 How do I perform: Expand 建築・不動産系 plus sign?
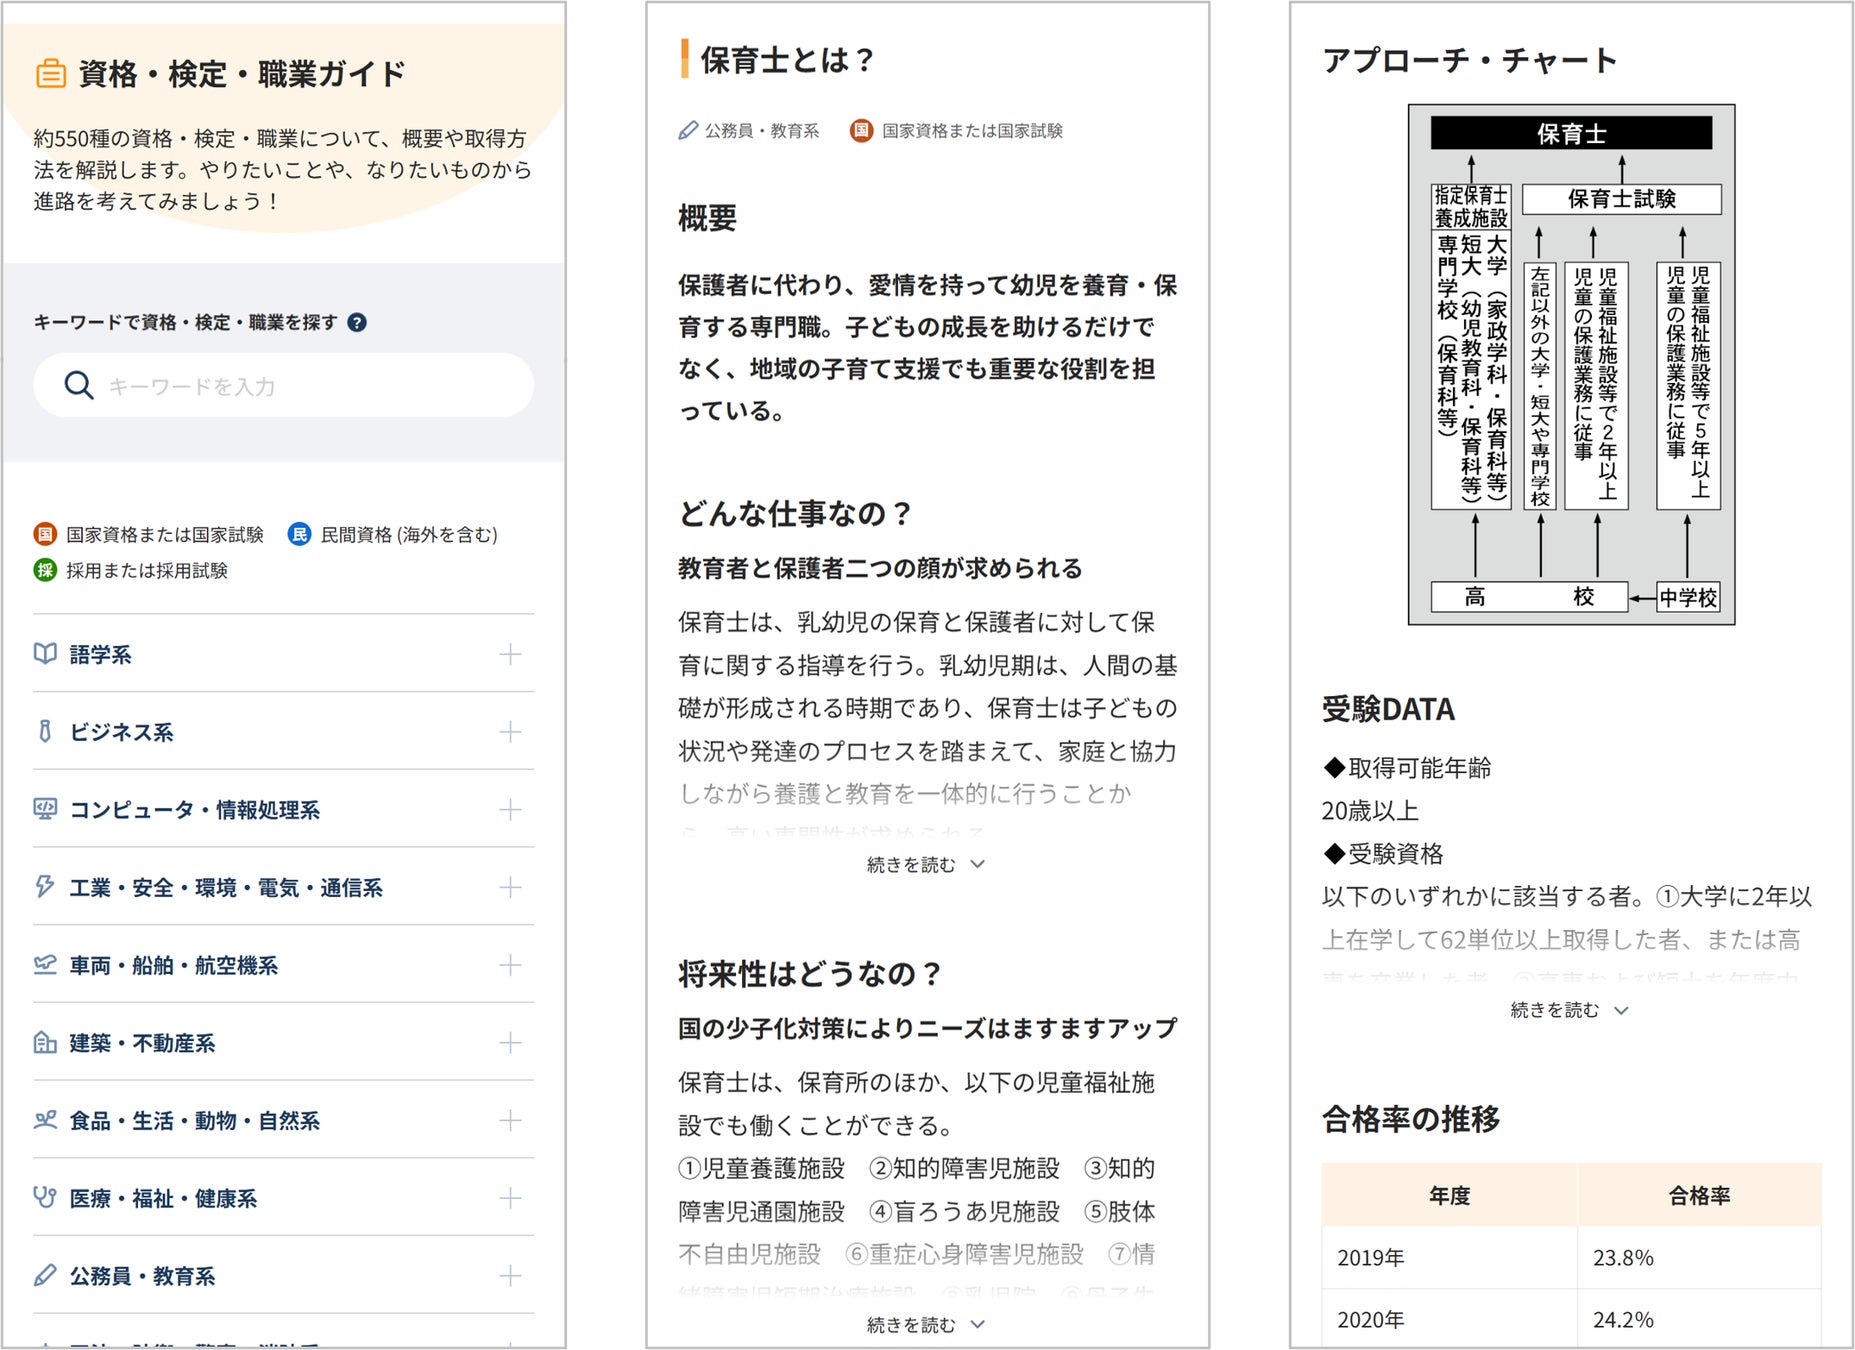[x=510, y=1043]
